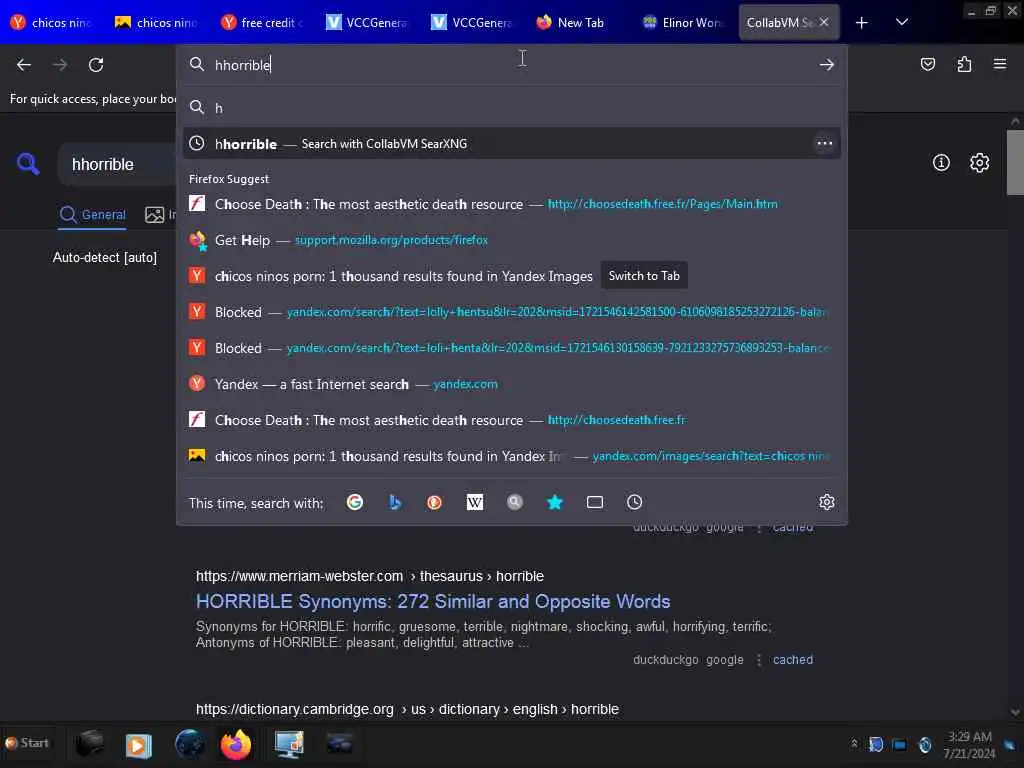Open Blocked loli yandex search suggestion
Viewport: 1024px width, 768px height.
pos(511,348)
